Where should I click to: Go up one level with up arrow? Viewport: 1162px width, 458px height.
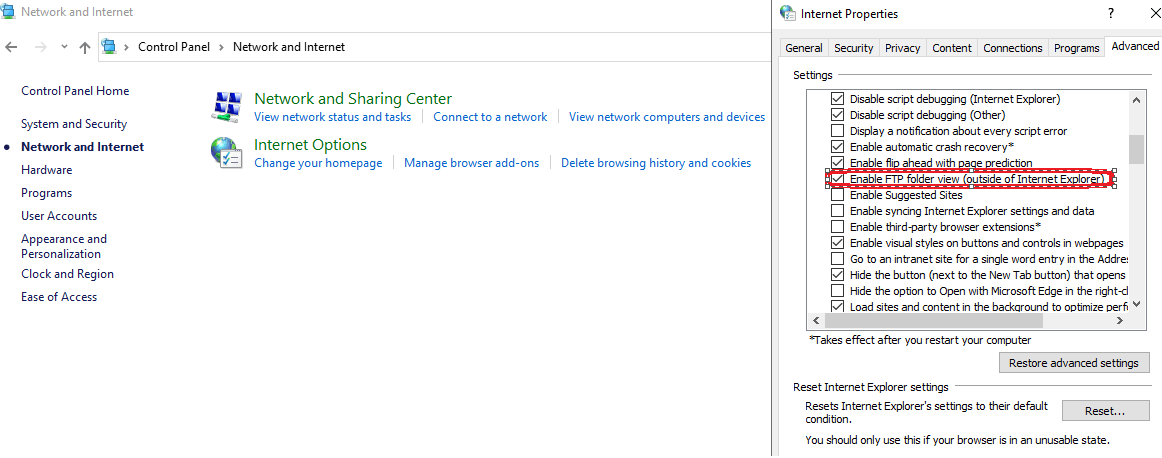coord(84,47)
